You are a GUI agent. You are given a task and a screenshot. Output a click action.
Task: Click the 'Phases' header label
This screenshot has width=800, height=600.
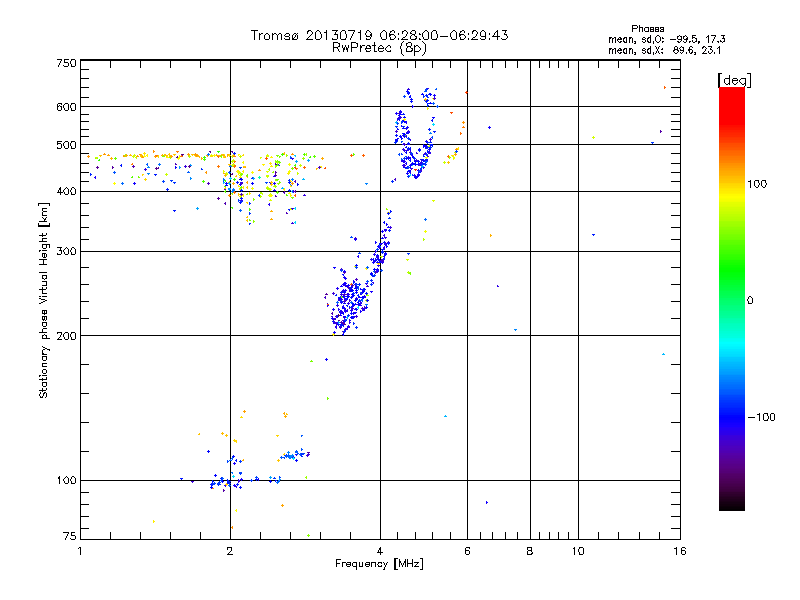tap(647, 29)
